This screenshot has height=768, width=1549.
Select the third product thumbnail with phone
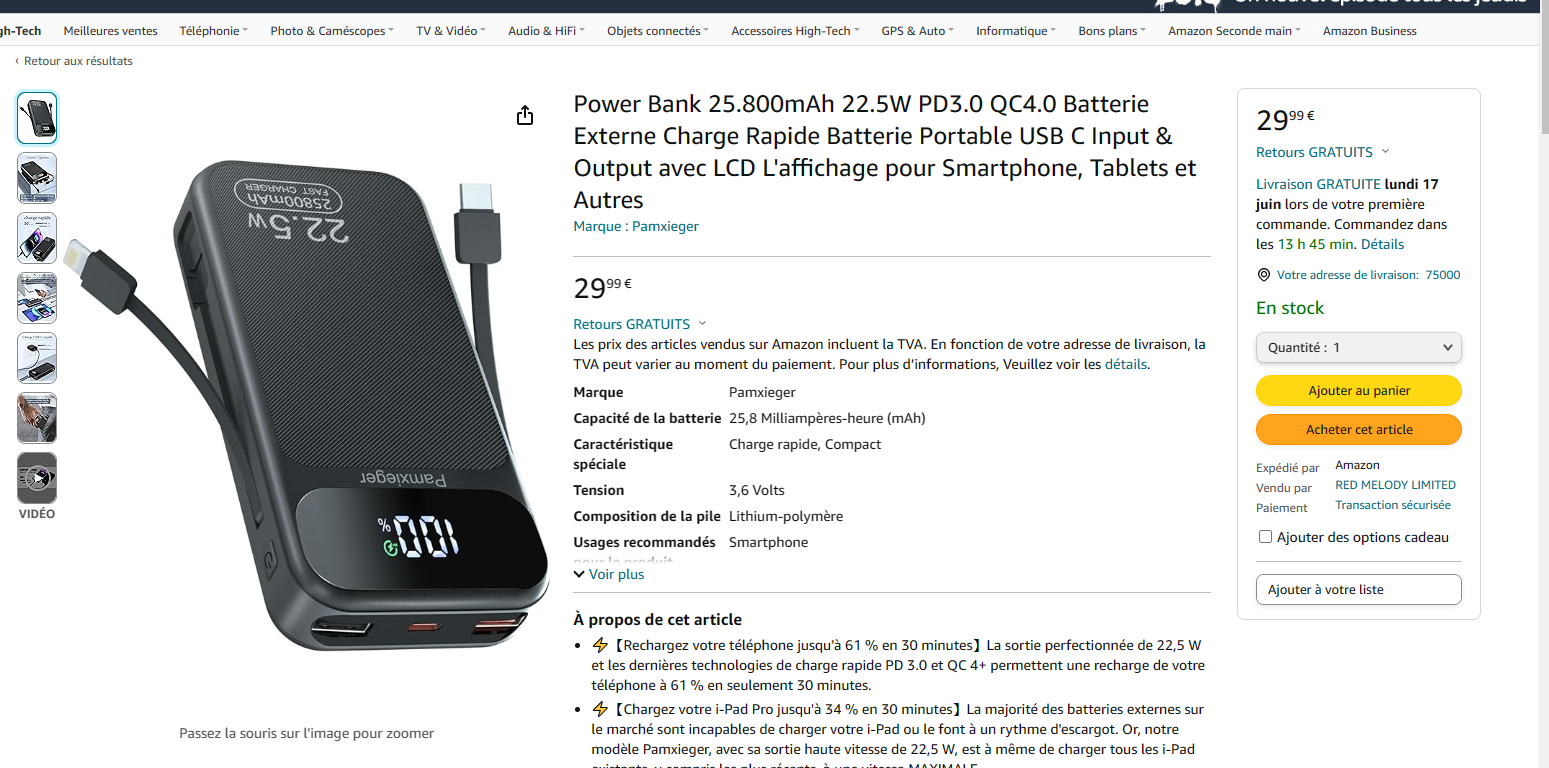click(x=37, y=238)
